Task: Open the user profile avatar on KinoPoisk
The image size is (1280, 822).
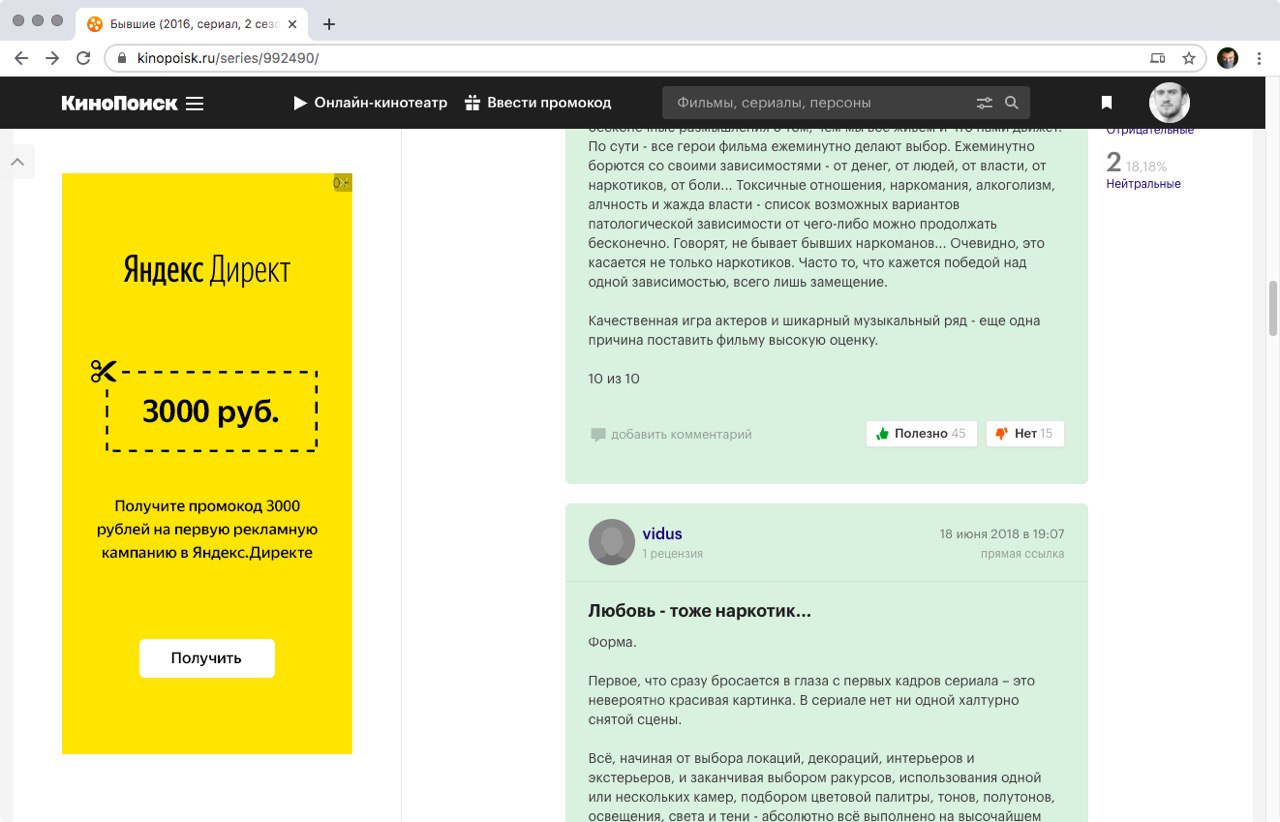Action: pos(1169,102)
